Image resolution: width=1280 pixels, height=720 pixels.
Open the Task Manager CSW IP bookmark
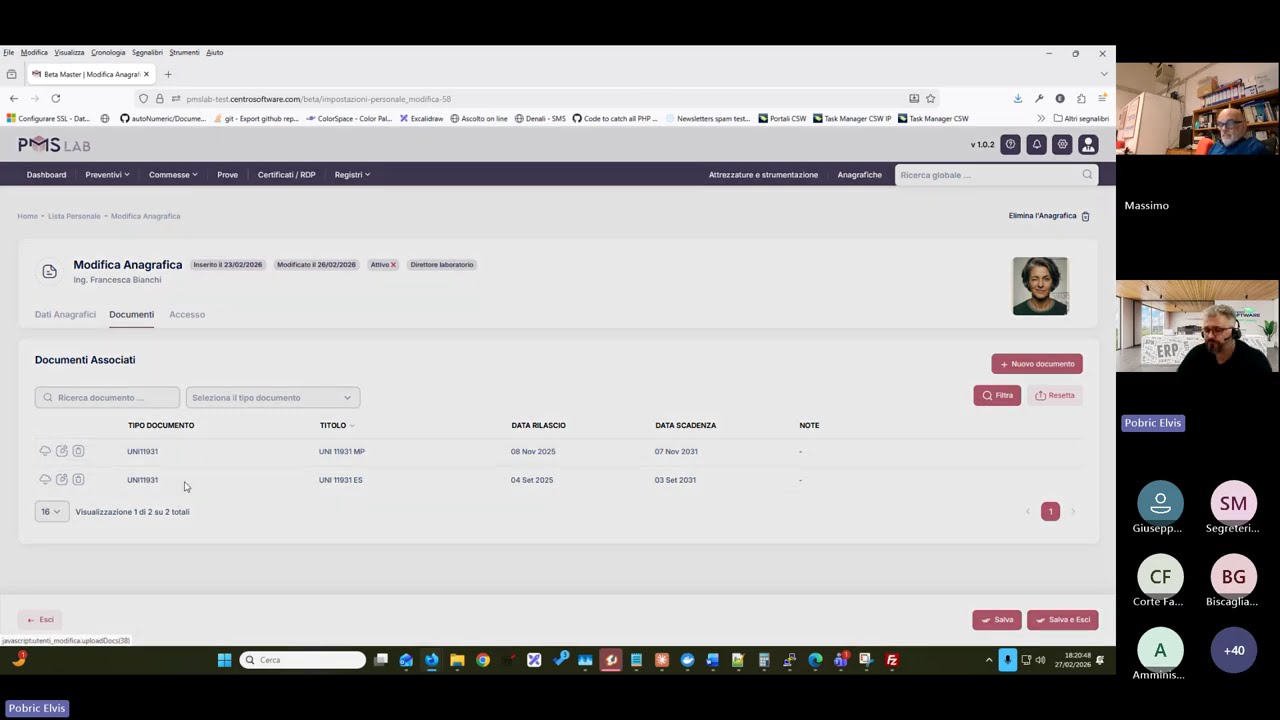[851, 118]
